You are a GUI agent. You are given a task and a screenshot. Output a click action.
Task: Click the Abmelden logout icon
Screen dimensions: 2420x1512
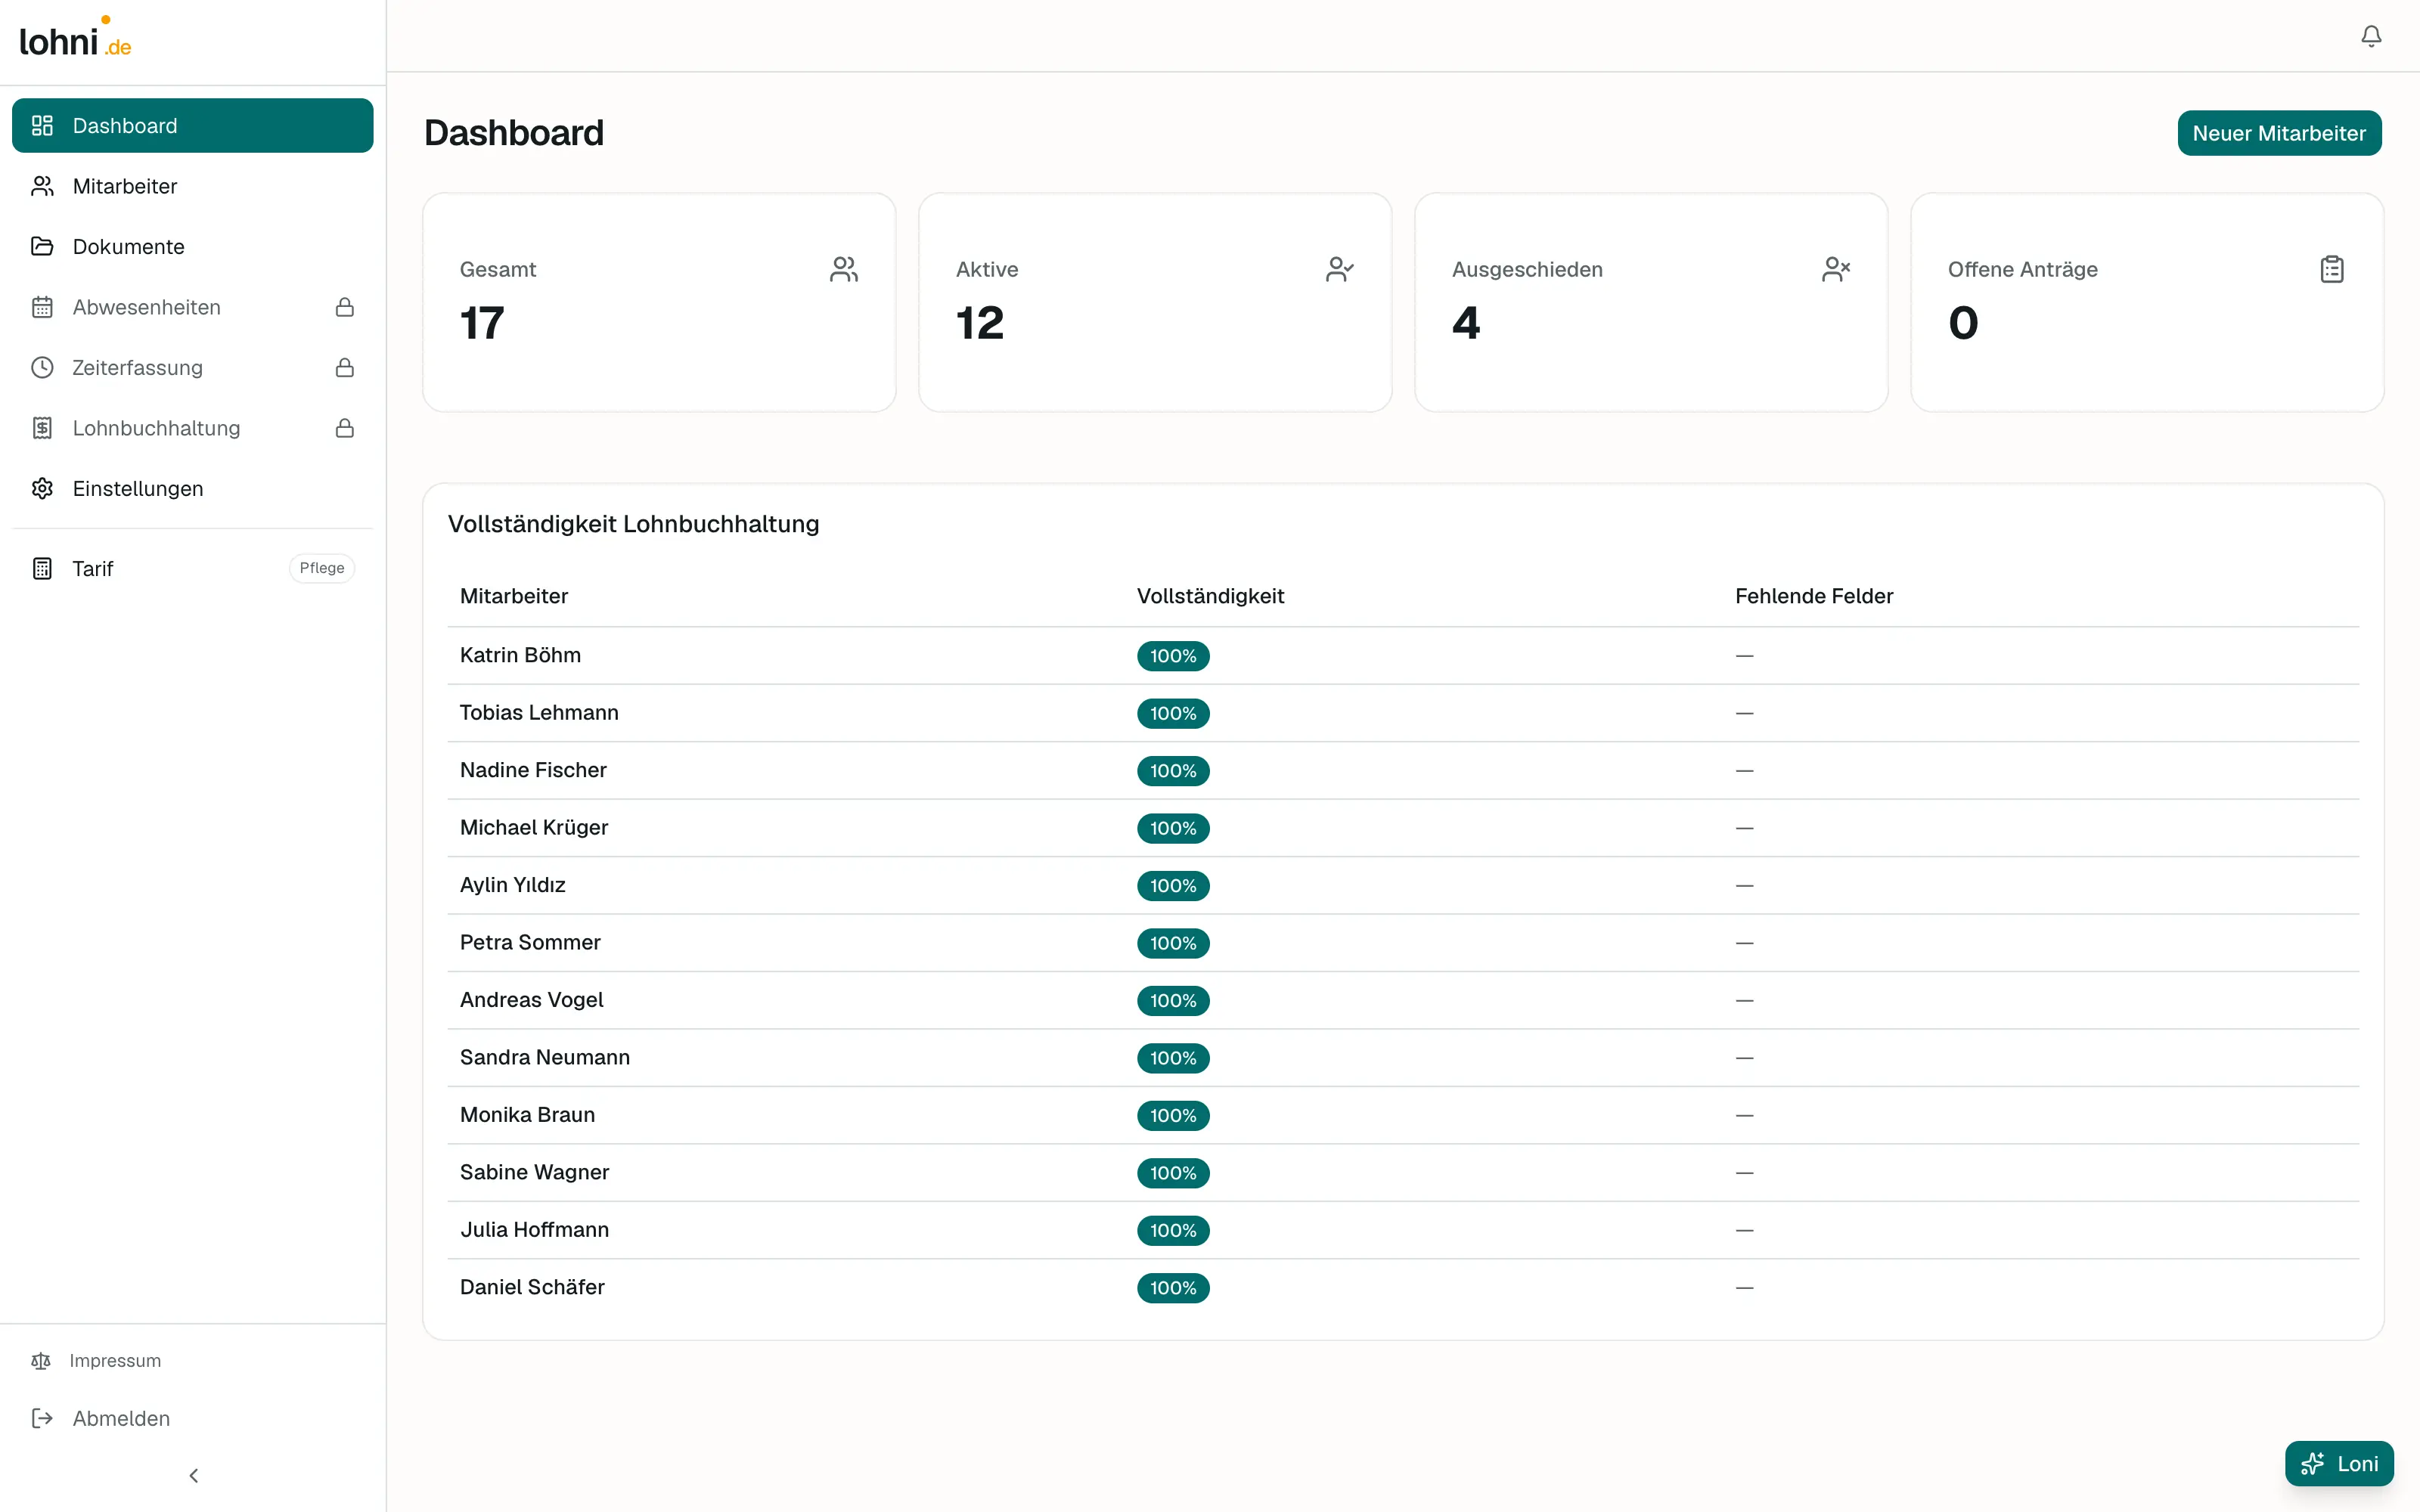[x=42, y=1418]
